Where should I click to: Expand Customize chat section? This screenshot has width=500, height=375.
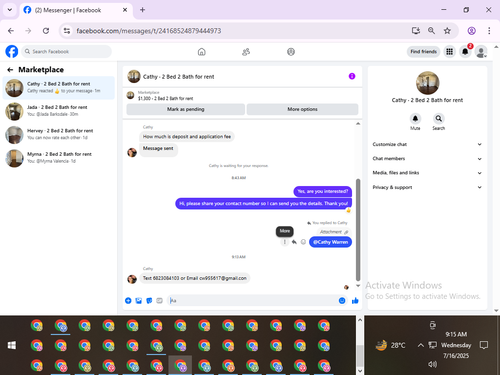(427, 144)
